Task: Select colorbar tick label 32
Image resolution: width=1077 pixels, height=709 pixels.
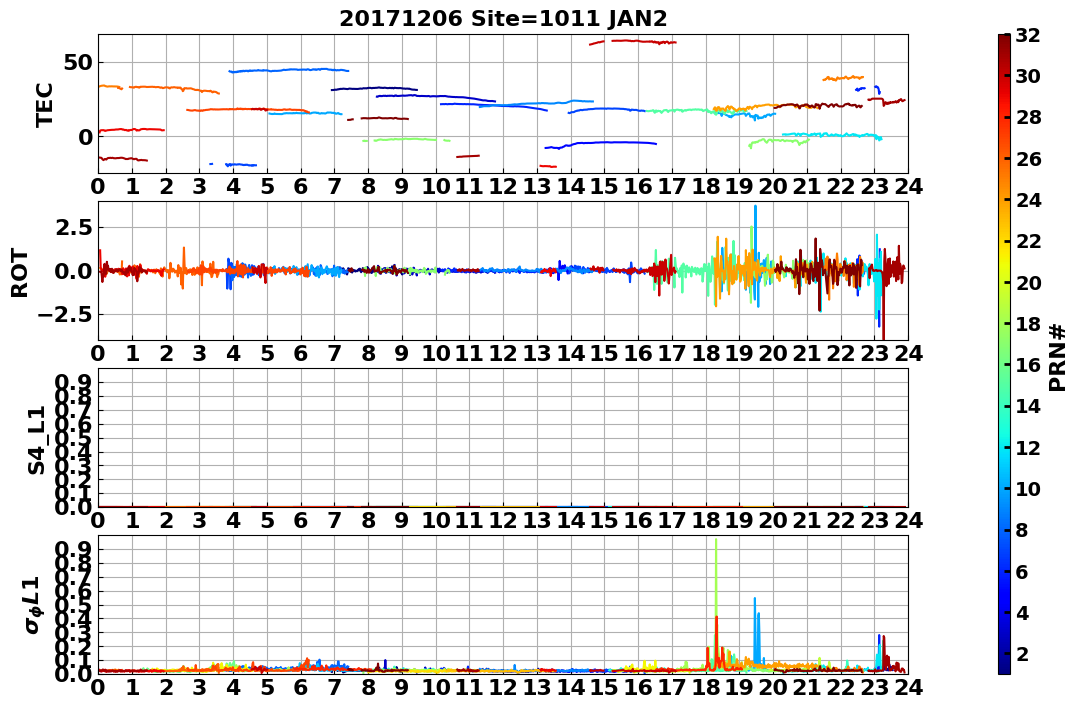Action: 1028,35
